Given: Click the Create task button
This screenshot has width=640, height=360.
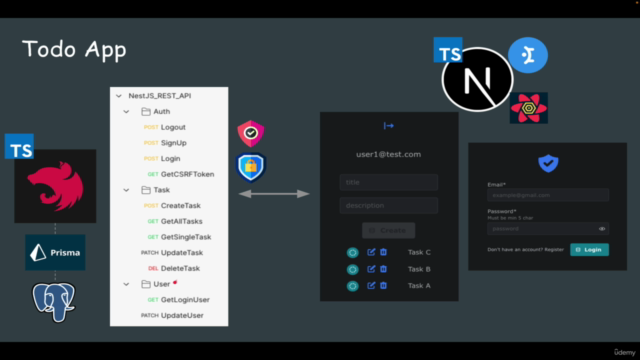Looking at the screenshot, I should click(389, 231).
